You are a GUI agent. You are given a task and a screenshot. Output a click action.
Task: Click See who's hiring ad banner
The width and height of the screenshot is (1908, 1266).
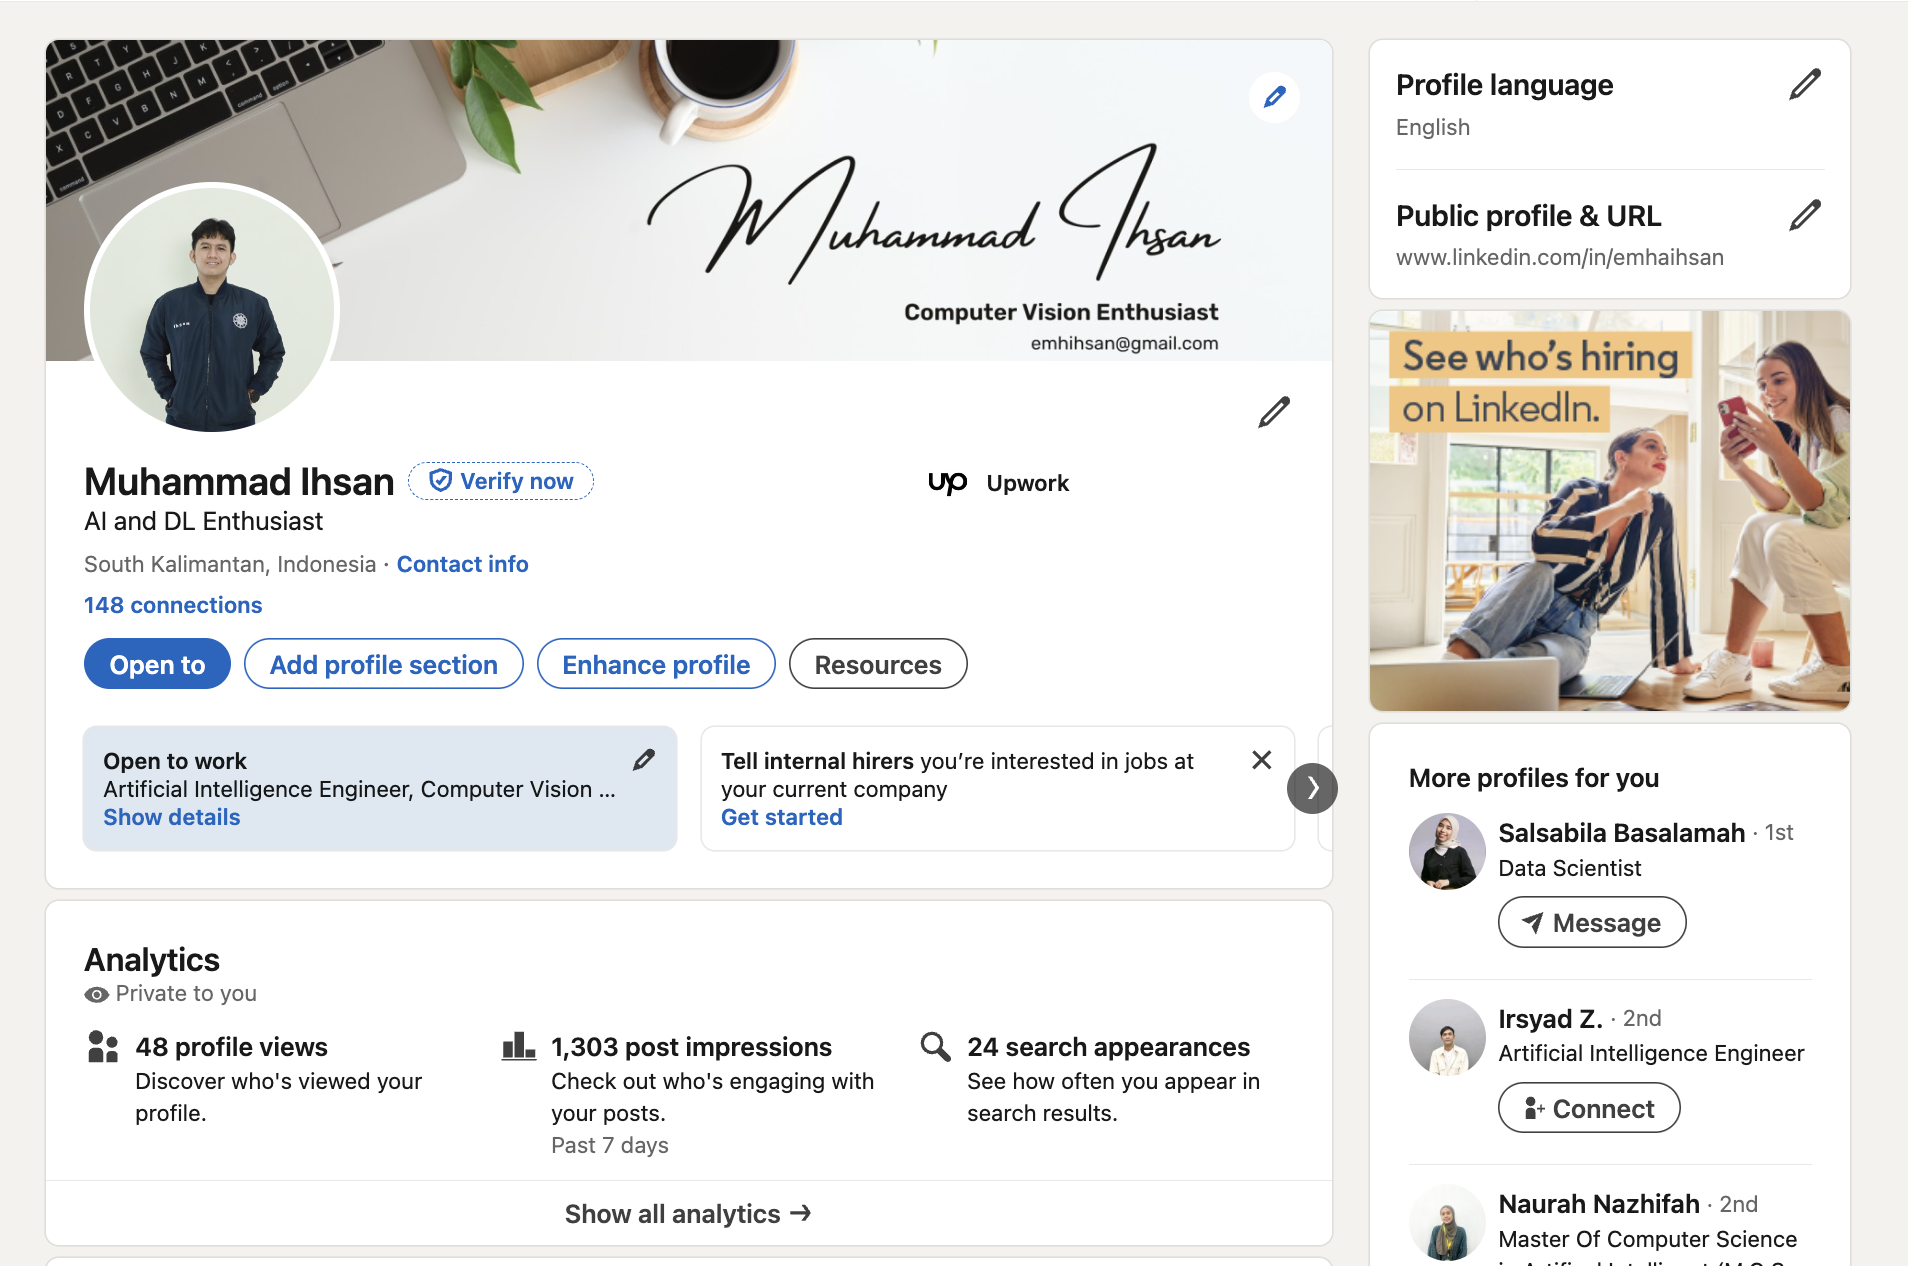(x=1610, y=511)
